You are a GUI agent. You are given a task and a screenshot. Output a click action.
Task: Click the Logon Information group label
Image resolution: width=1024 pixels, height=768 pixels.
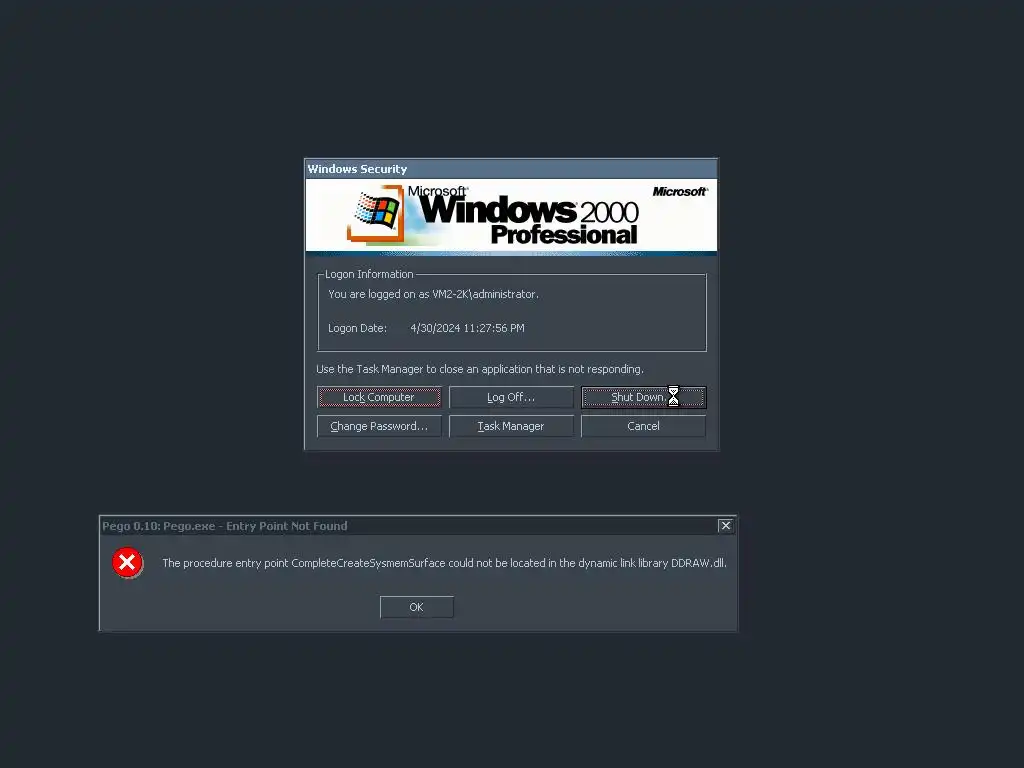pos(369,274)
